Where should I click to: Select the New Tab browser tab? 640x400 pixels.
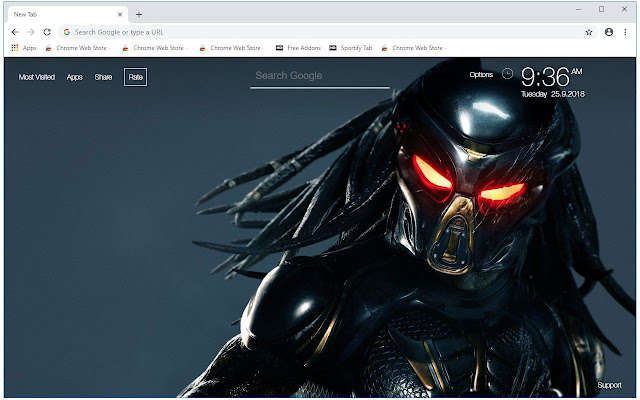point(68,14)
